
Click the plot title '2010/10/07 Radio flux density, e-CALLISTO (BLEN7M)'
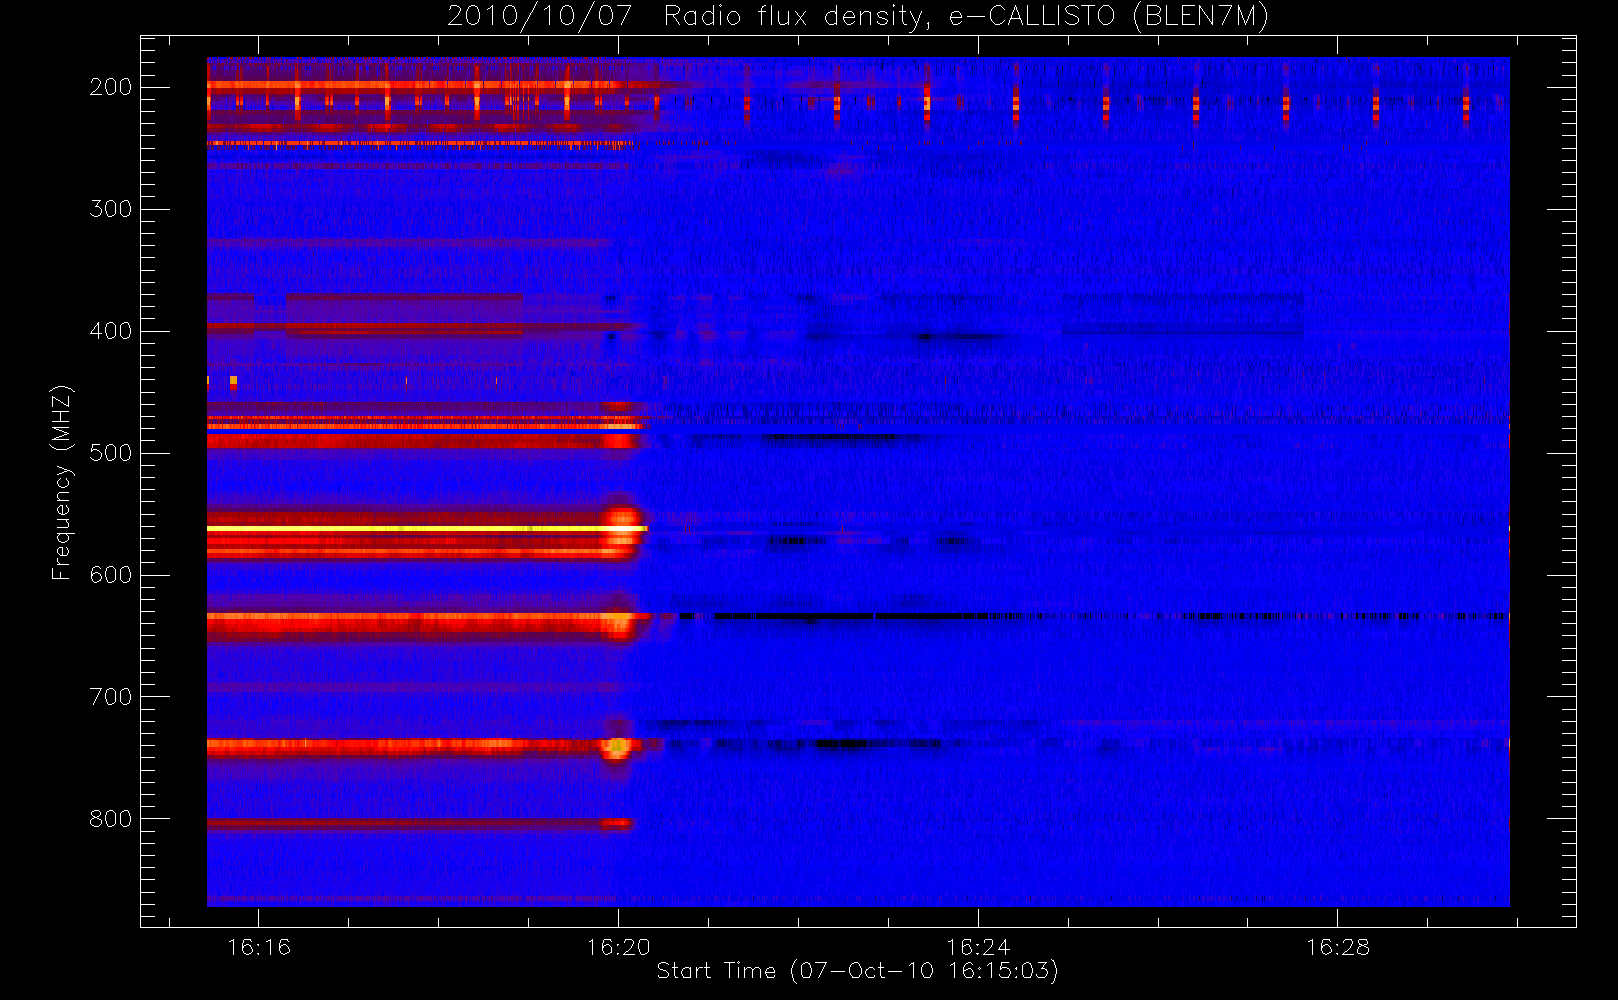point(857,17)
